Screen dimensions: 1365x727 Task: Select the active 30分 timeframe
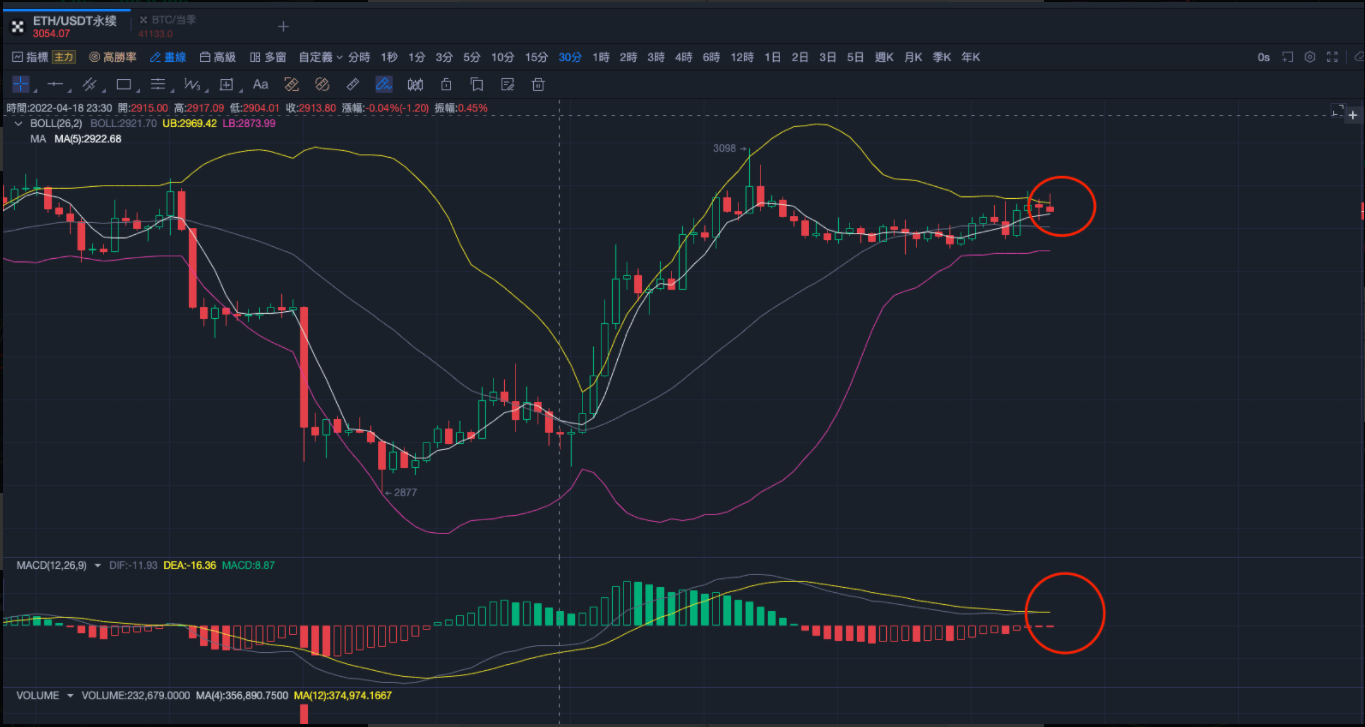point(570,57)
